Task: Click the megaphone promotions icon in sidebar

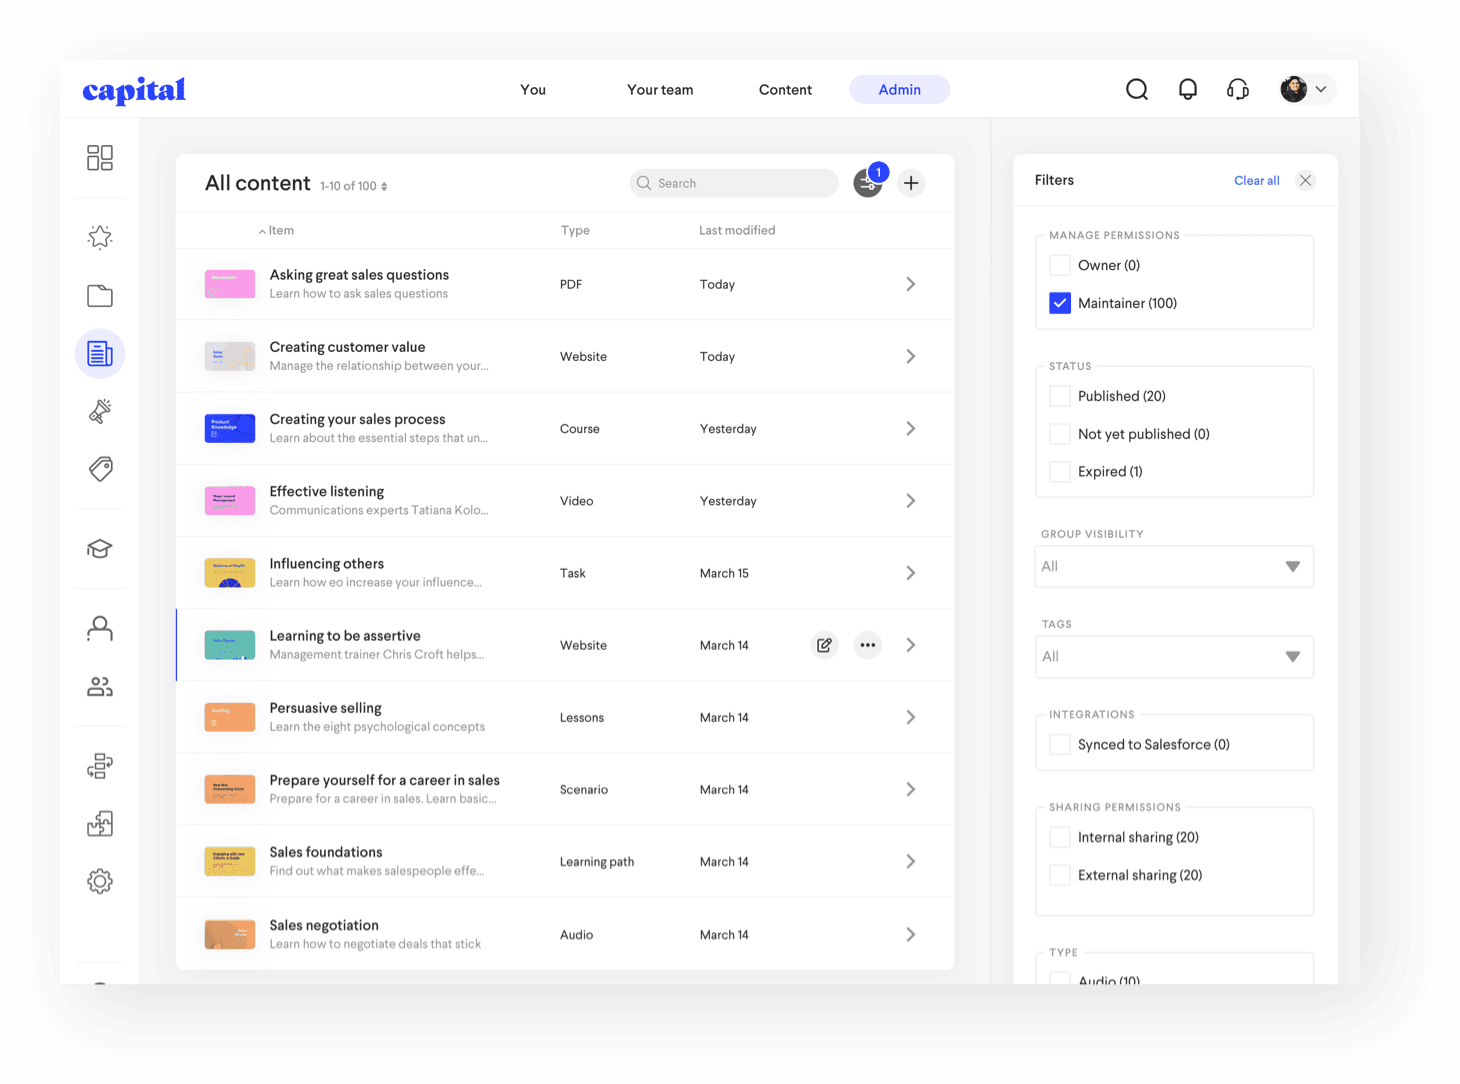Action: click(x=100, y=411)
